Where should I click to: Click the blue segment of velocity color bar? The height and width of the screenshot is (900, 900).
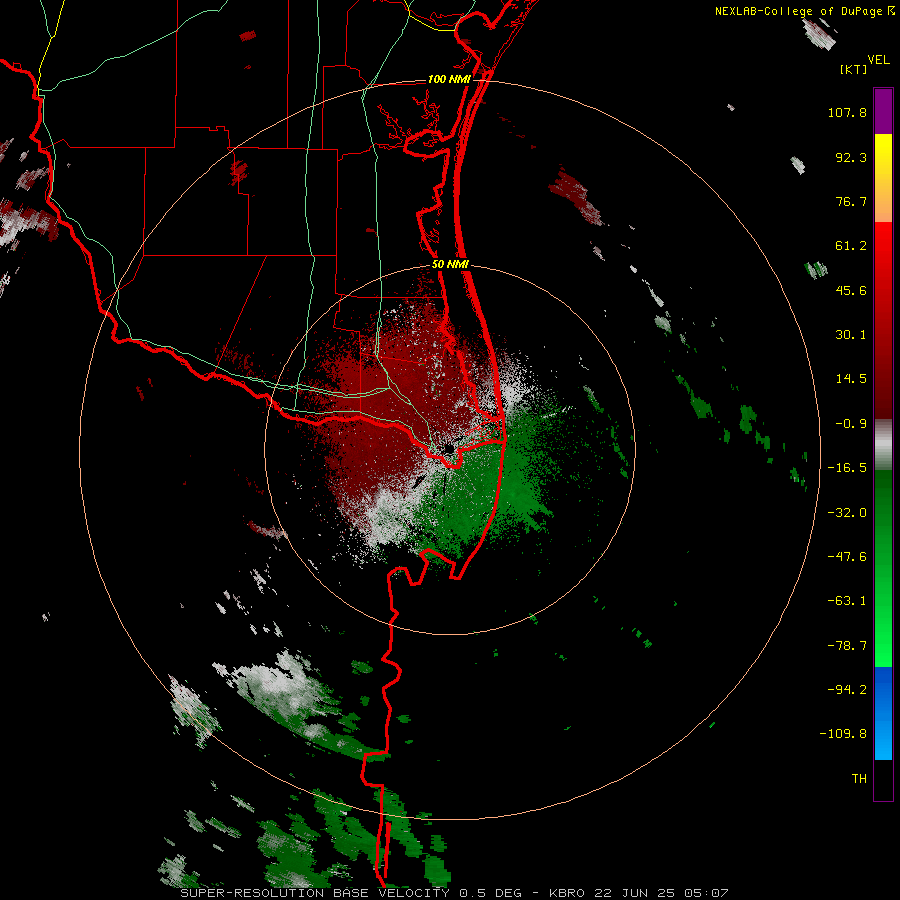coord(883,713)
